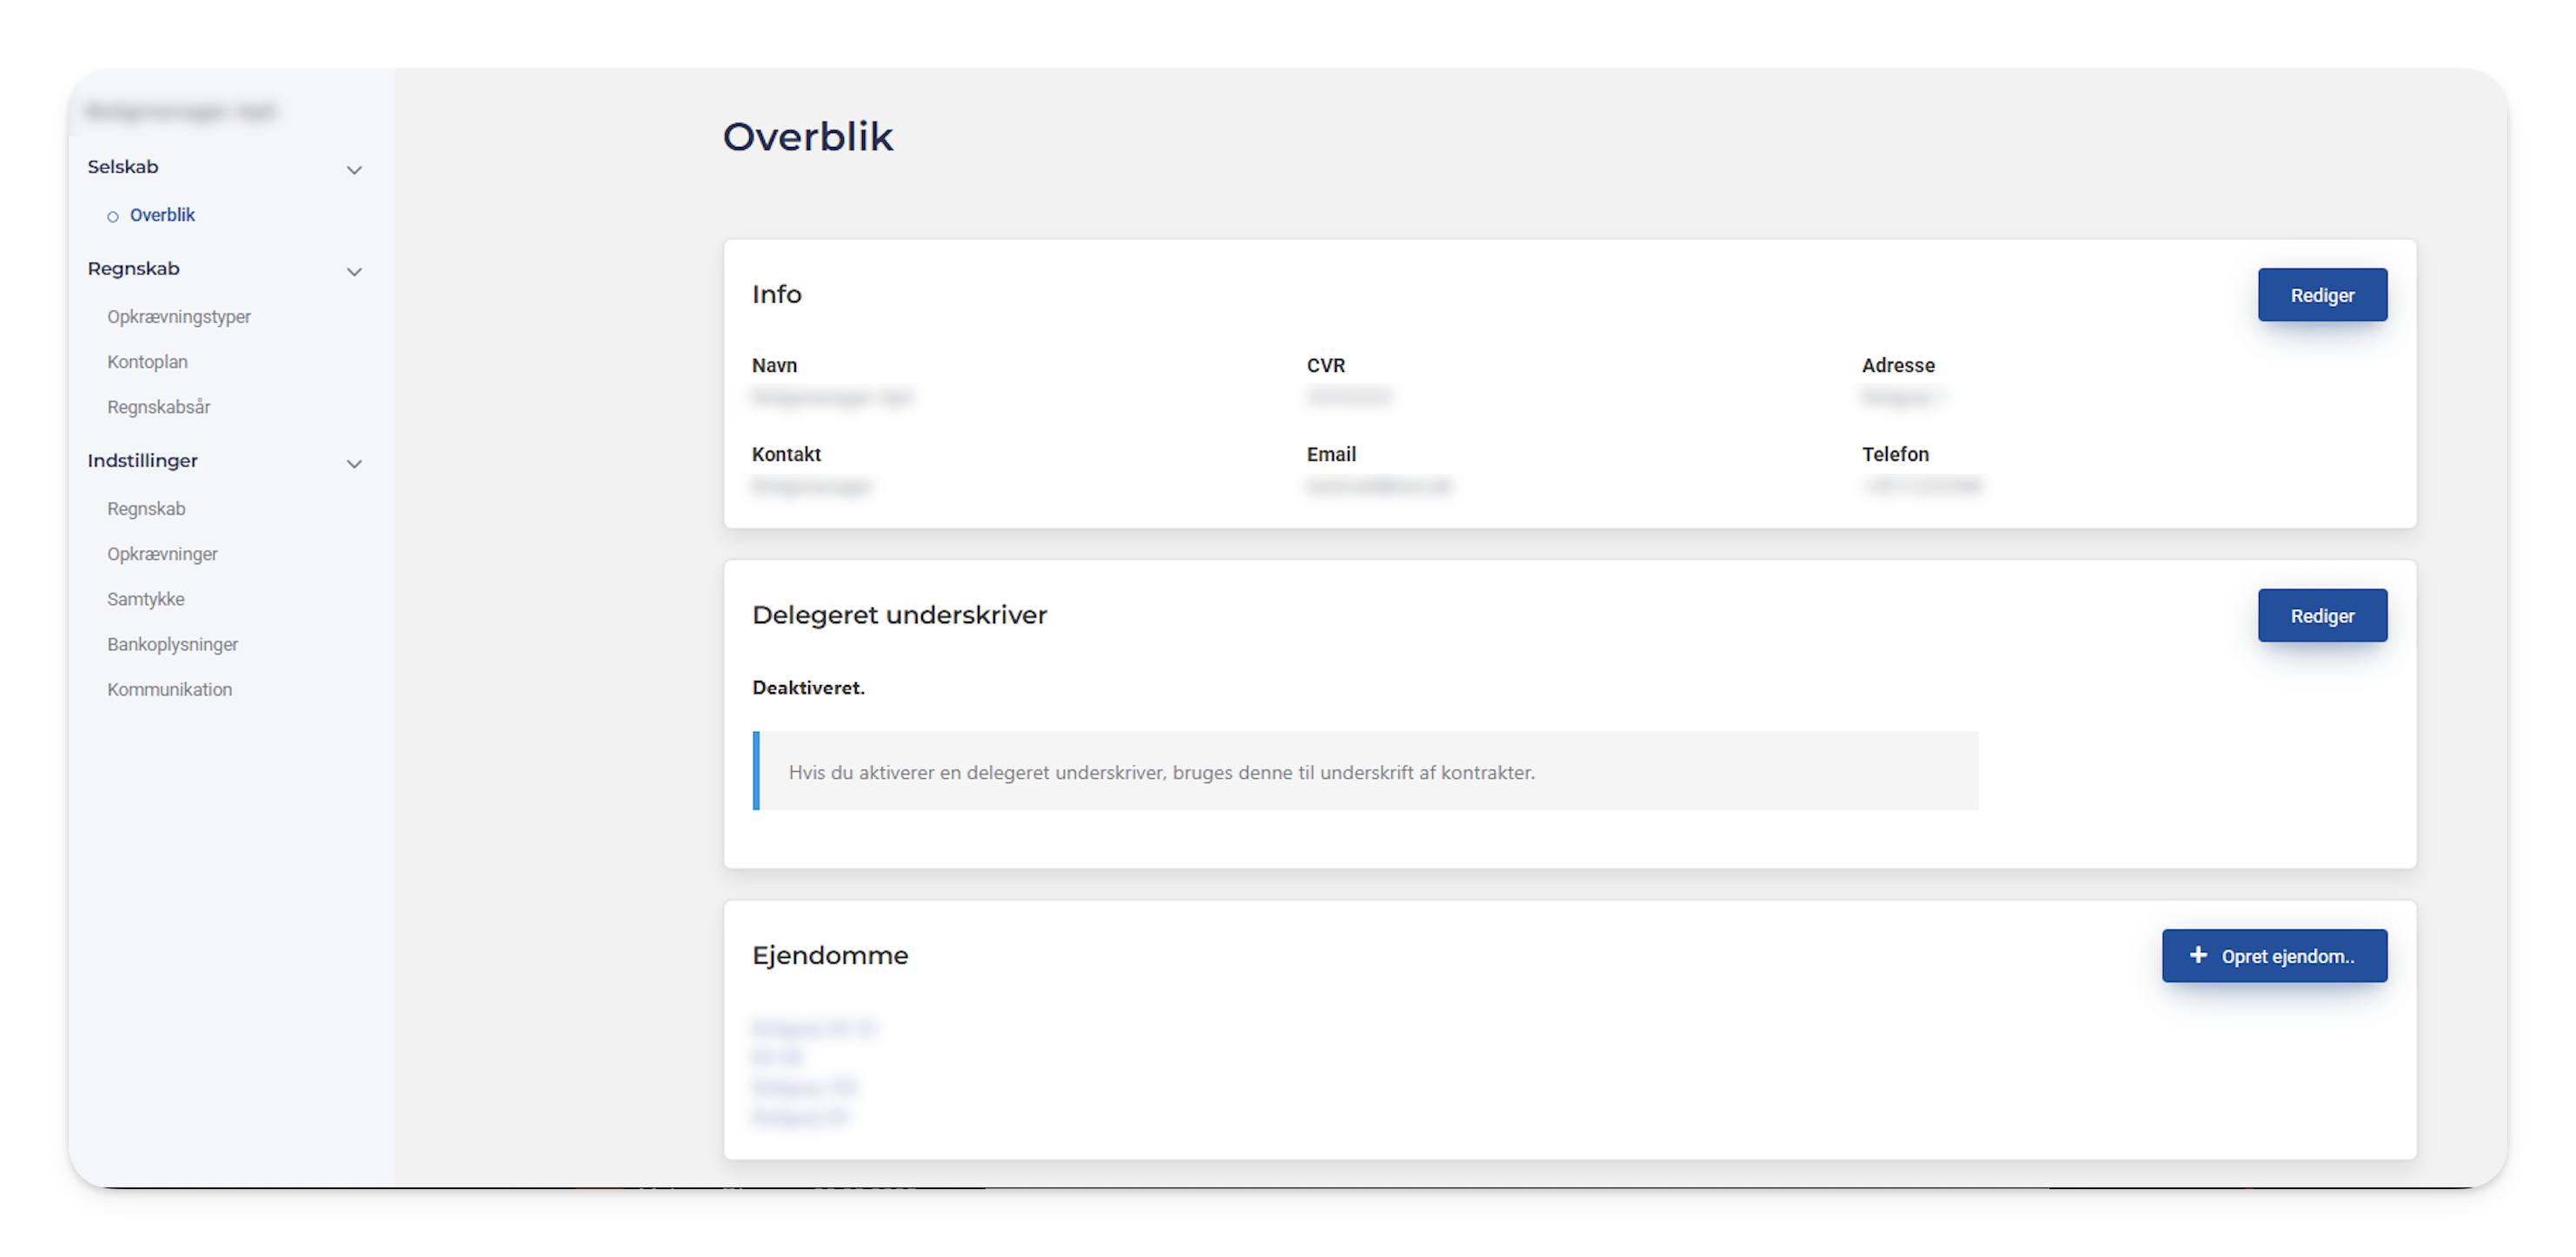Select the Overblik circle bullet icon
2576x1257 pixels.
coord(113,217)
